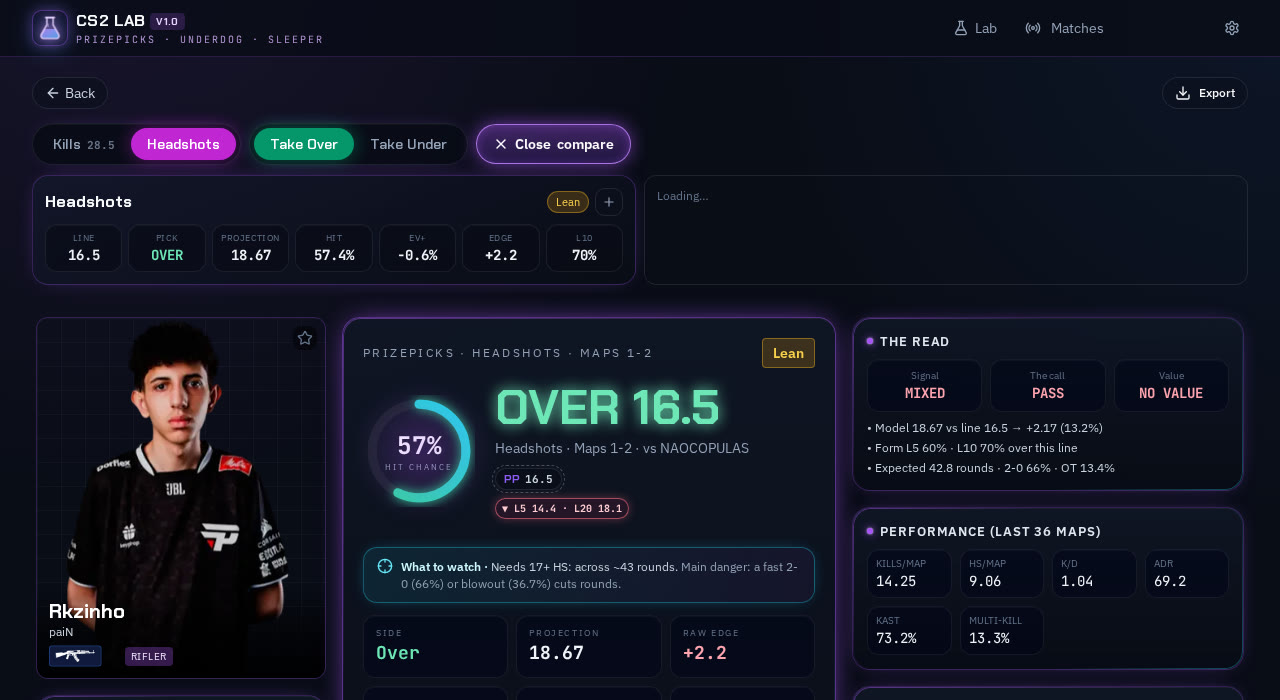Click the KAST 73.2% stat

click(909, 631)
